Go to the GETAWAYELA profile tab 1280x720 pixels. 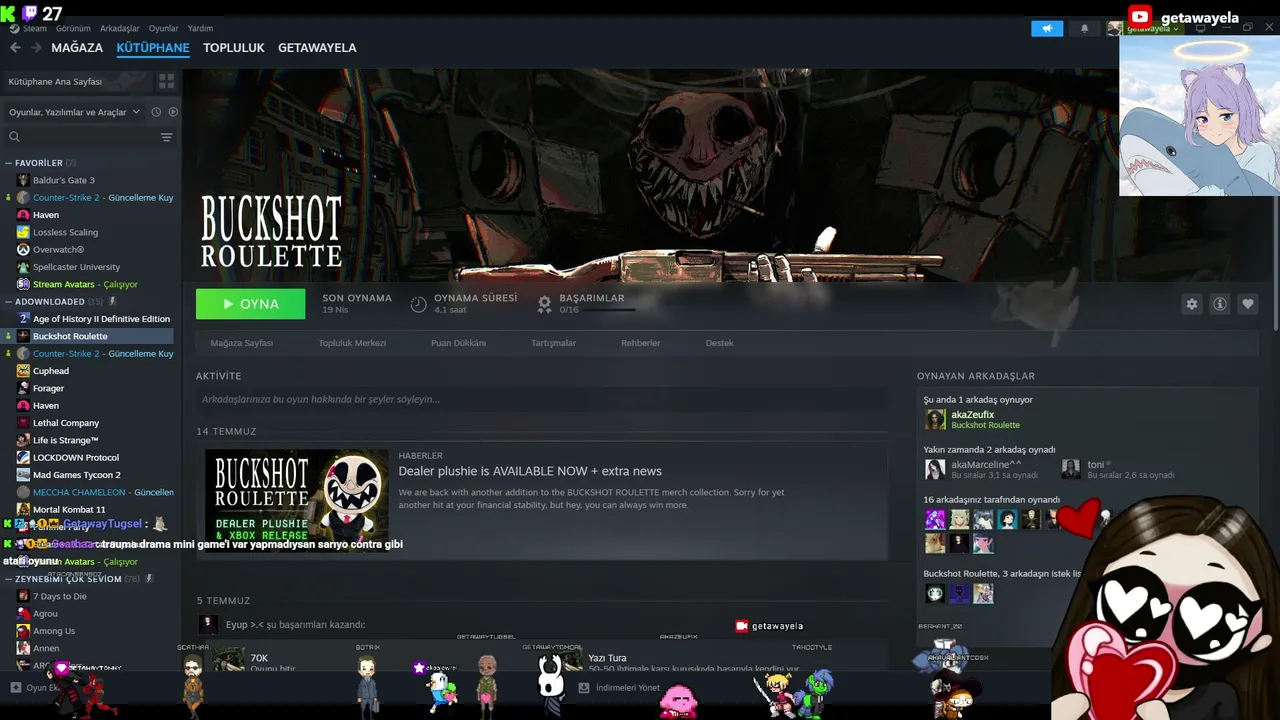click(317, 48)
